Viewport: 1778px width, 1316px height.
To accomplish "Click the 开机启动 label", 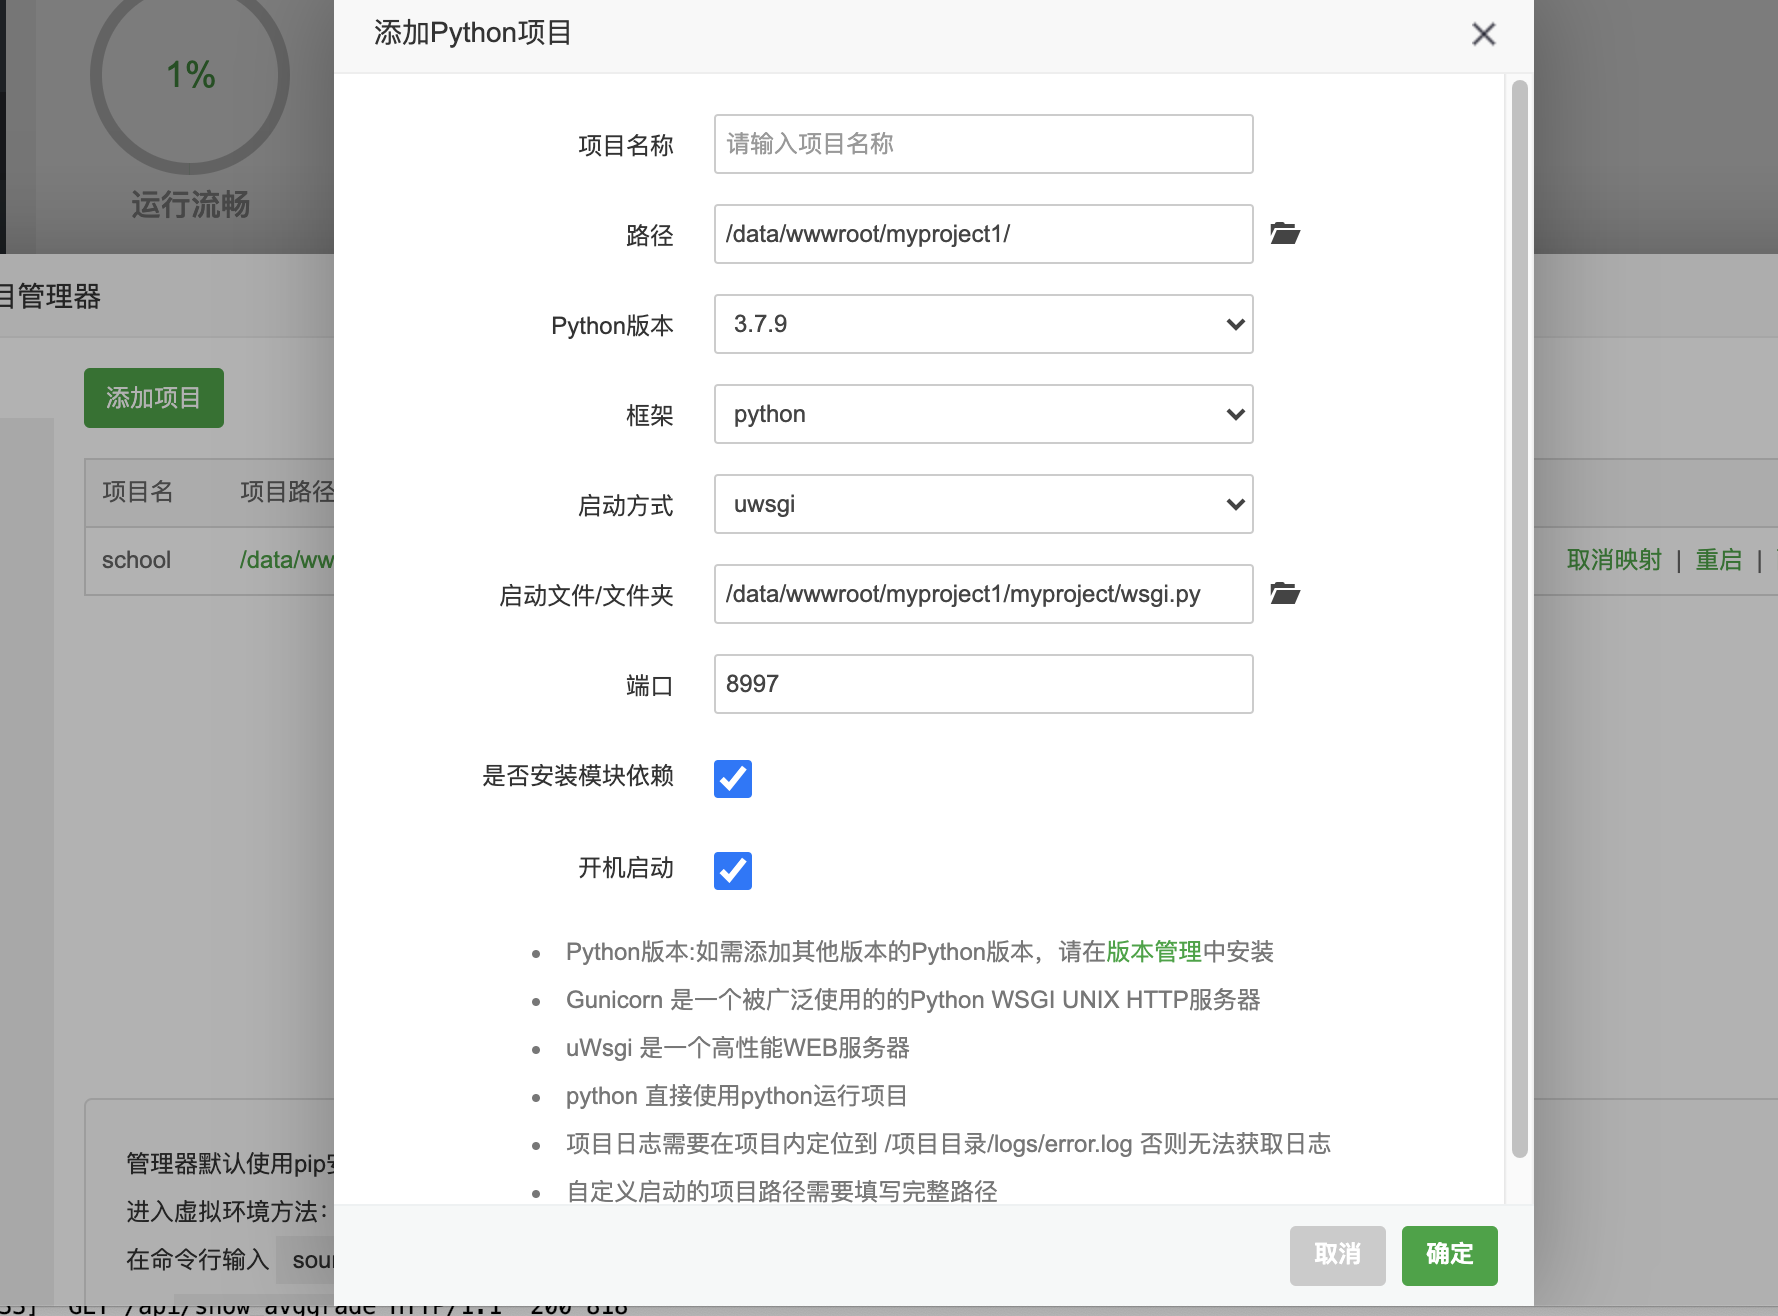I will click(x=626, y=868).
